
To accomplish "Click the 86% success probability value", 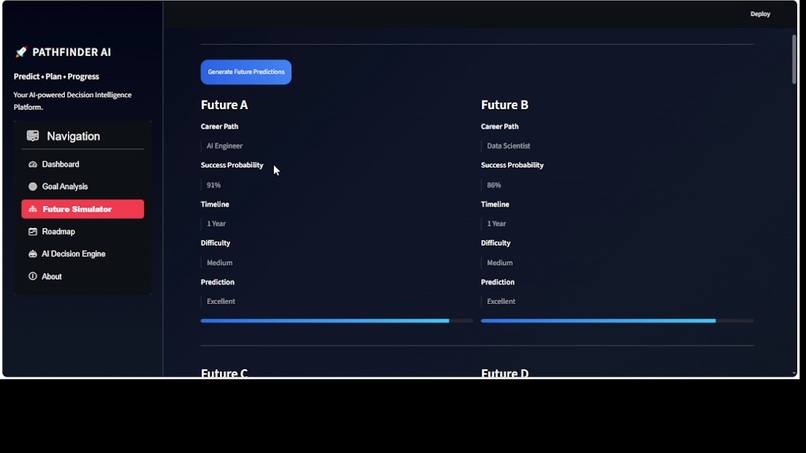I will [493, 185].
